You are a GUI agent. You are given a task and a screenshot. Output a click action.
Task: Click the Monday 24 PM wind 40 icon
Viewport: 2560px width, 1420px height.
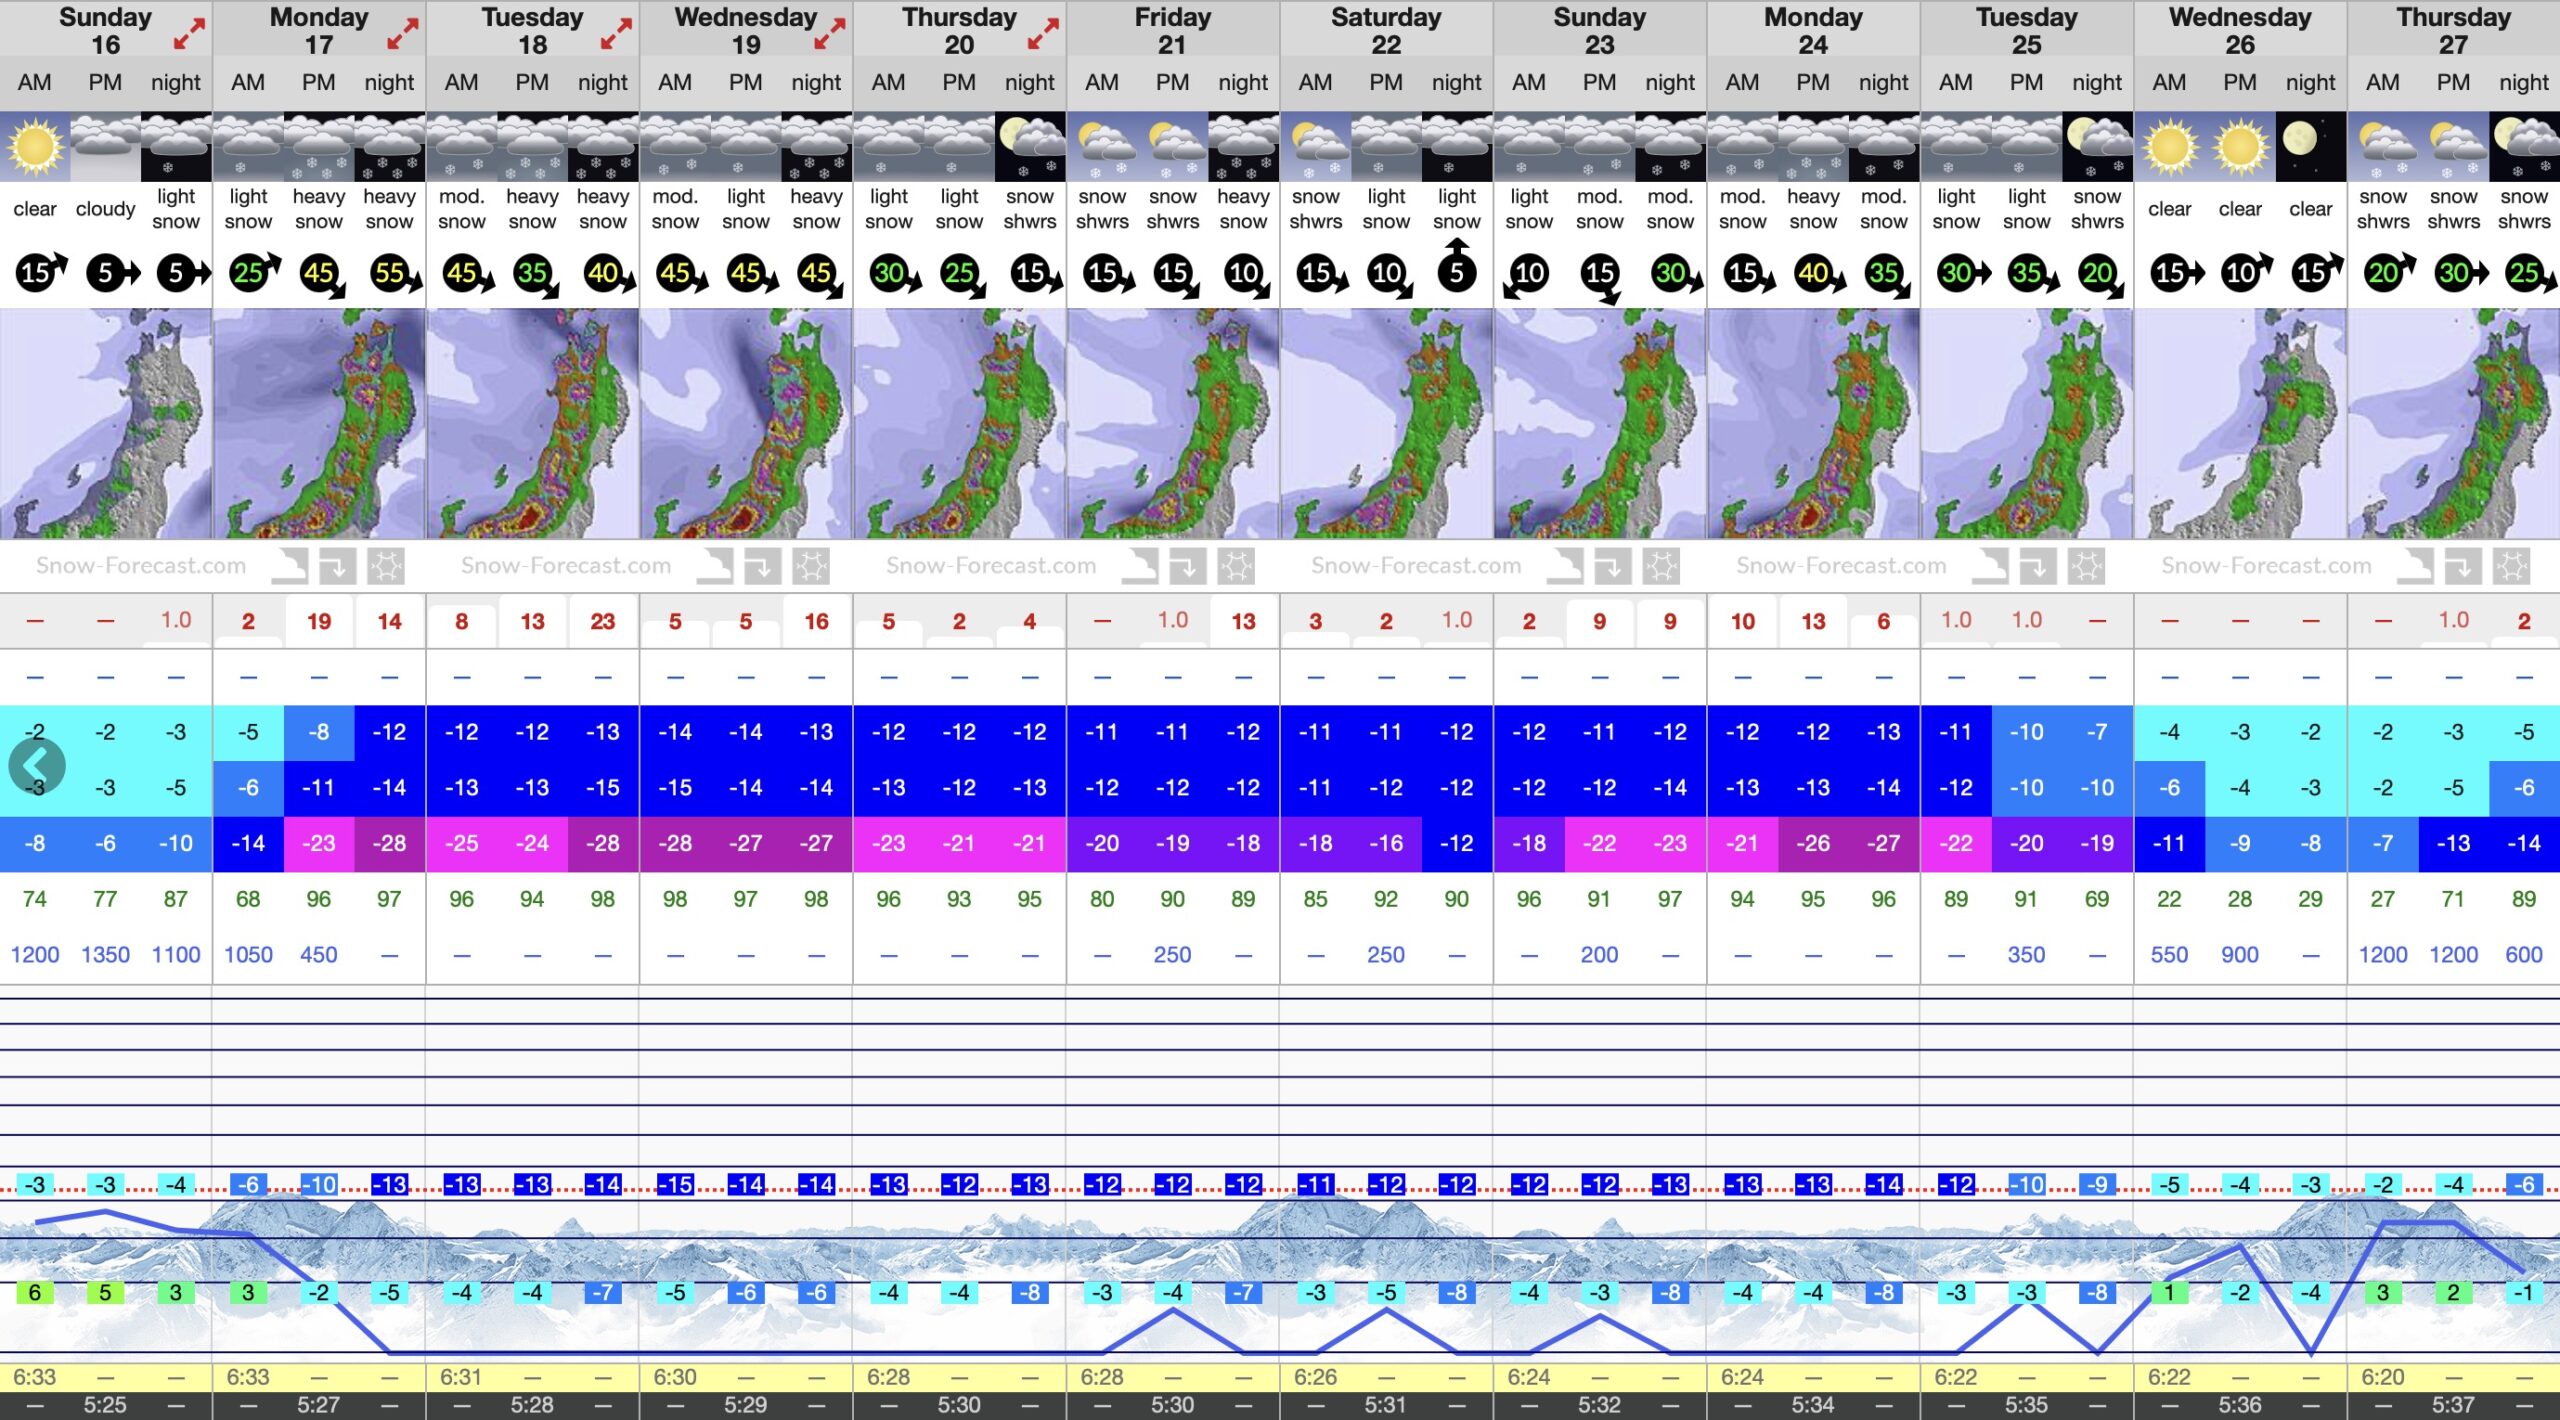coord(1820,274)
